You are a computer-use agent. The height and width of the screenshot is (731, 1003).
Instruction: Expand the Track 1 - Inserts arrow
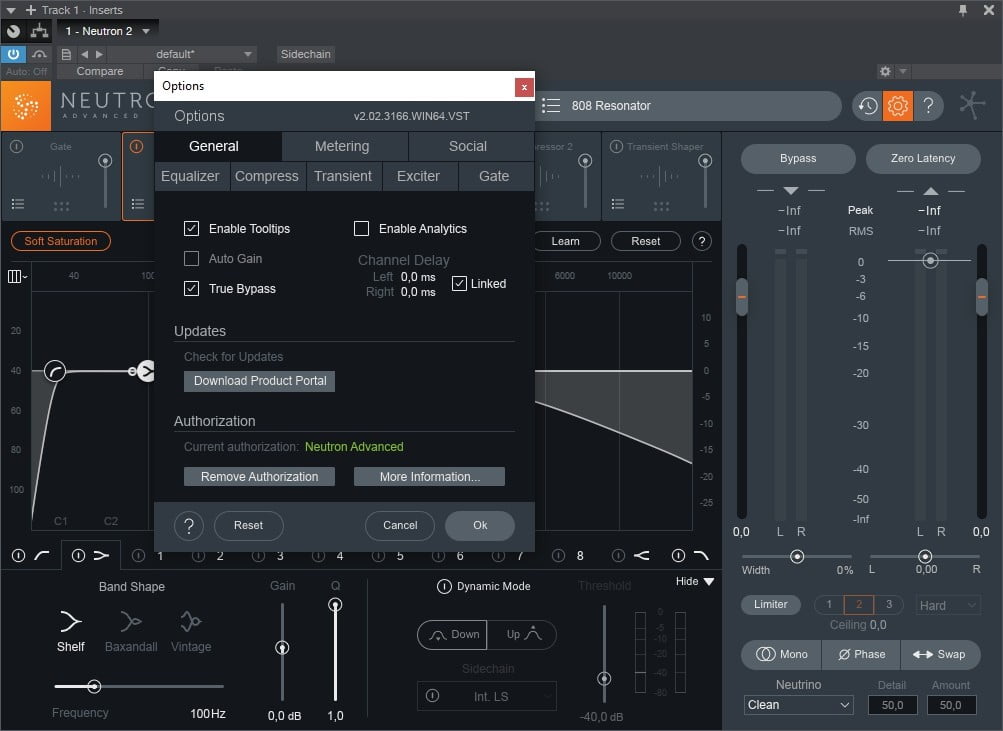coord(11,10)
